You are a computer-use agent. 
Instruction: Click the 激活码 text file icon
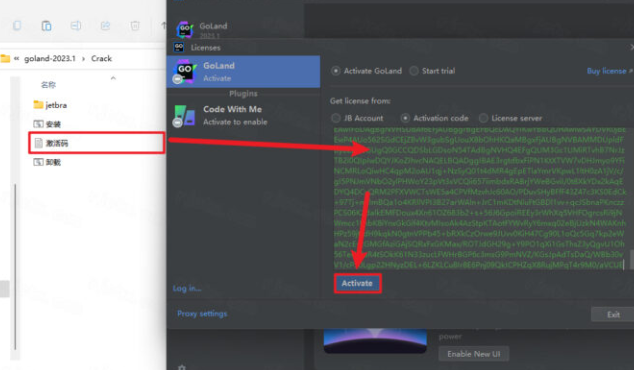(x=38, y=143)
